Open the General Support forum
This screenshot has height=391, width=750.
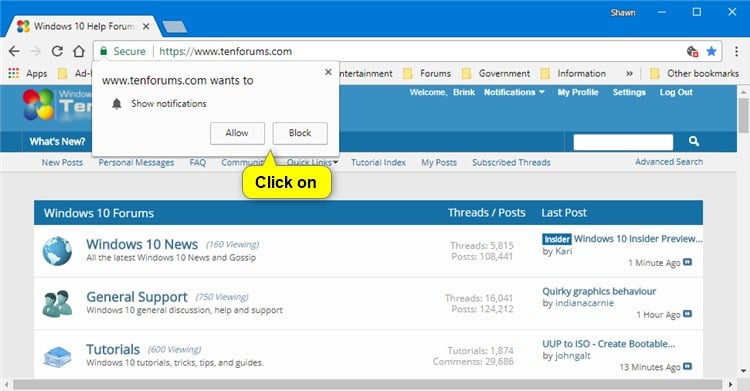point(137,297)
